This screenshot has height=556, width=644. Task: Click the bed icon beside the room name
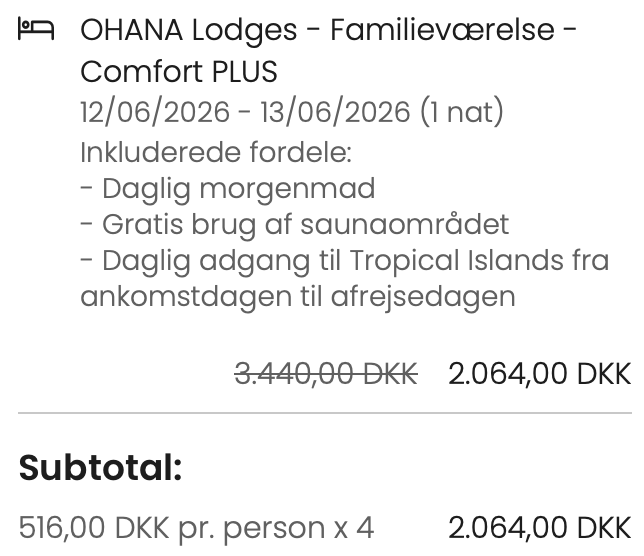point(35,30)
